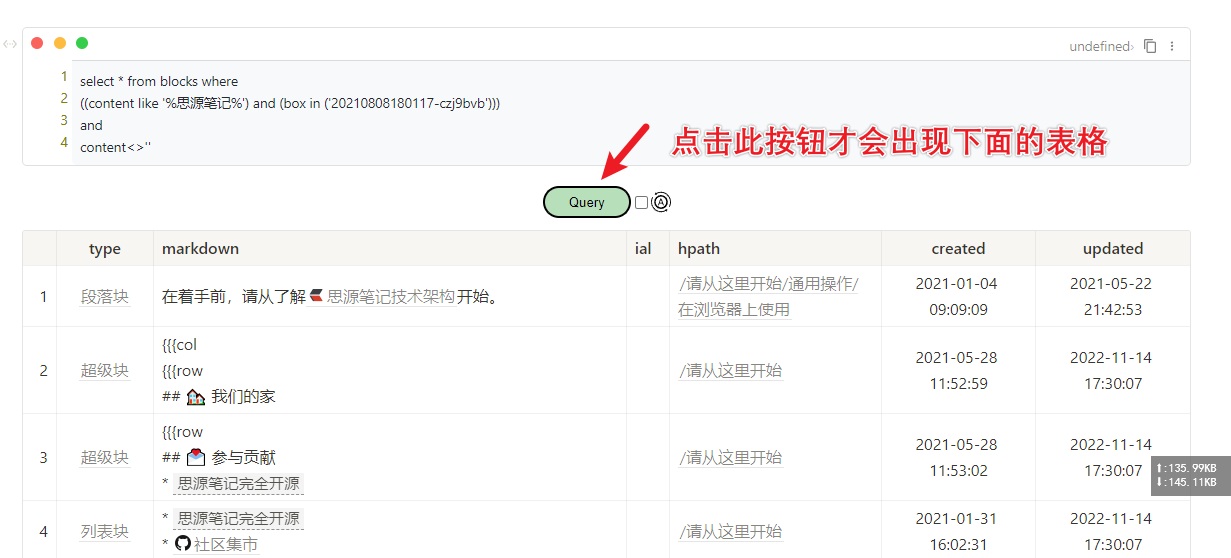Click the yellow window dot in code block
This screenshot has height=558, width=1231.
(x=60, y=43)
